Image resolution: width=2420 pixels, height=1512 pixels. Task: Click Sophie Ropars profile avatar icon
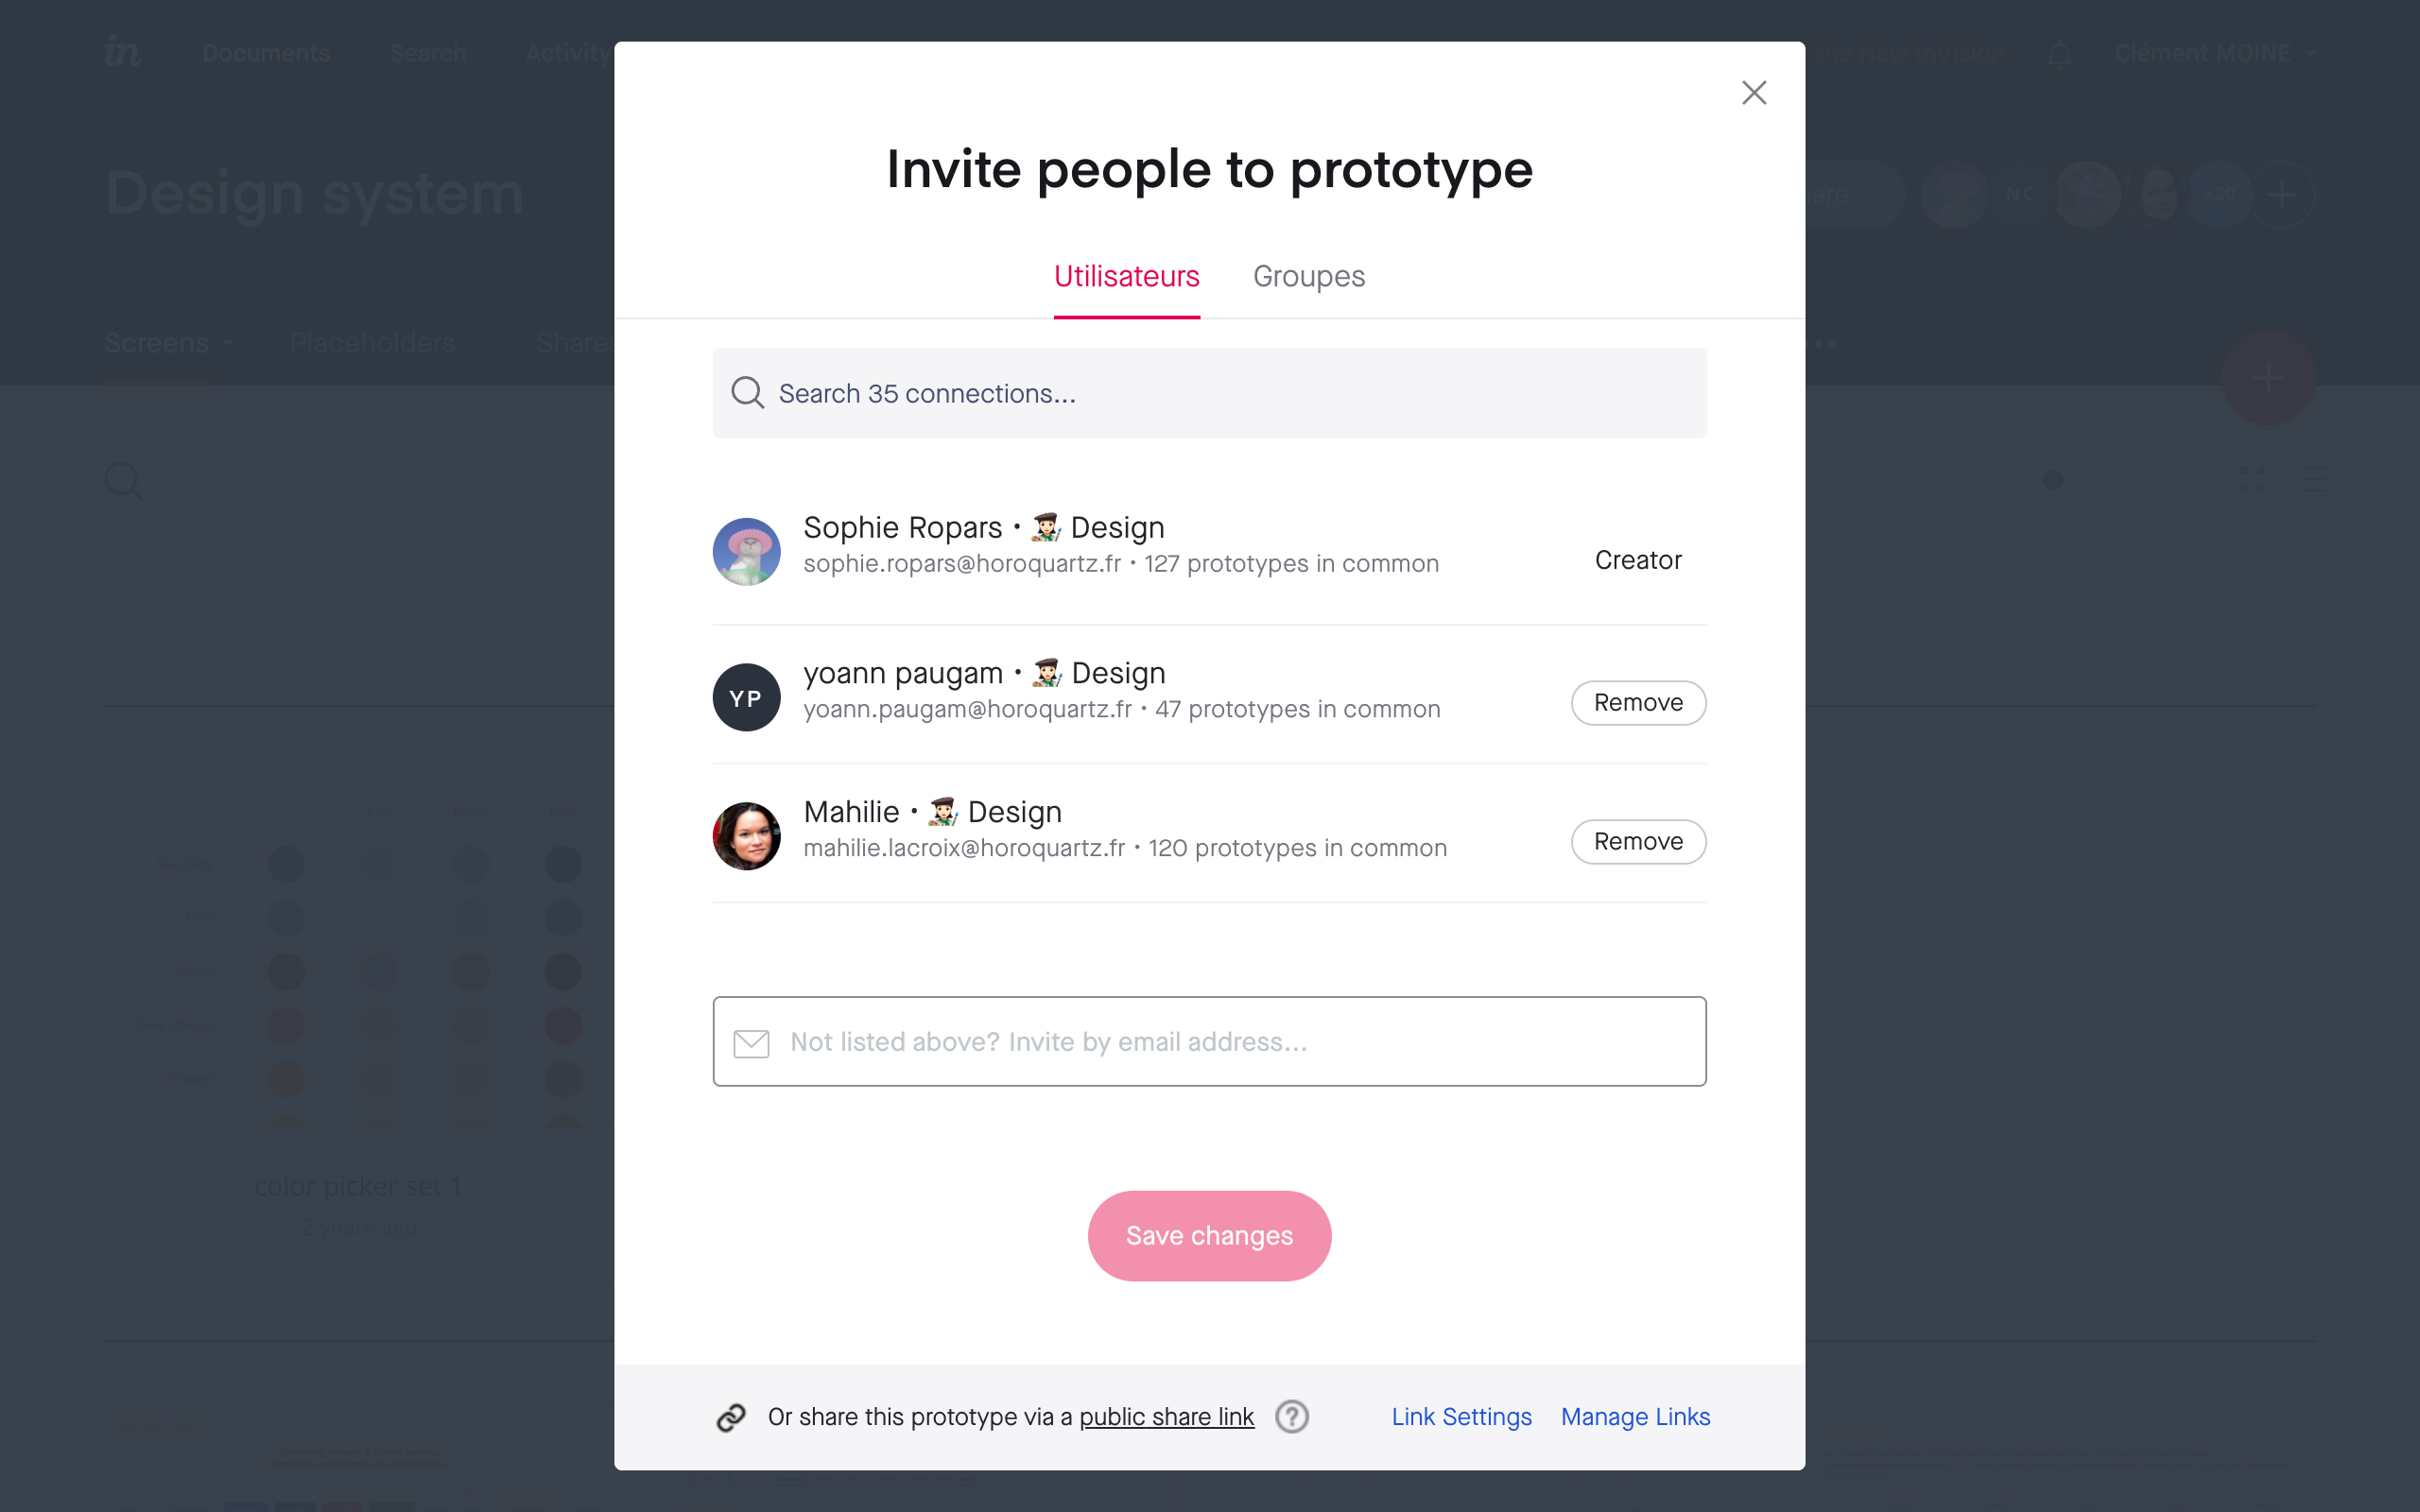[748, 550]
